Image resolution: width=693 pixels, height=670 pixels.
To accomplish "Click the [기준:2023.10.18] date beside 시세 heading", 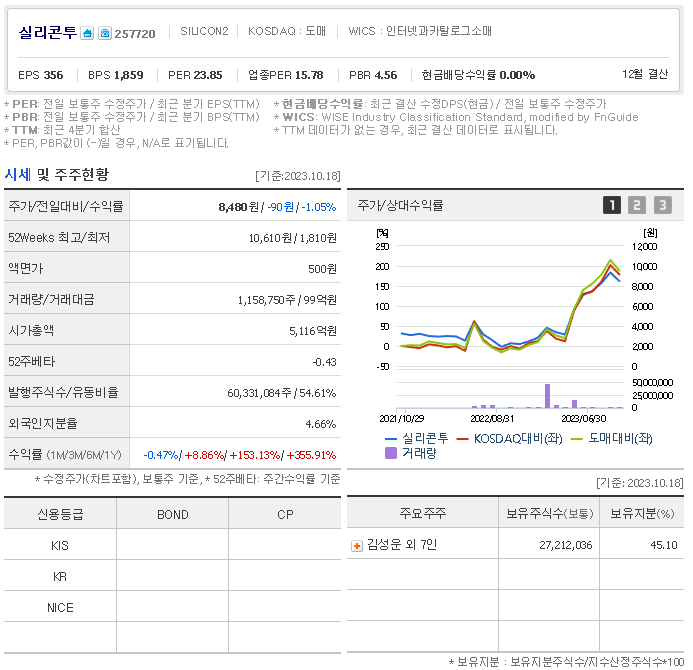I will [298, 176].
